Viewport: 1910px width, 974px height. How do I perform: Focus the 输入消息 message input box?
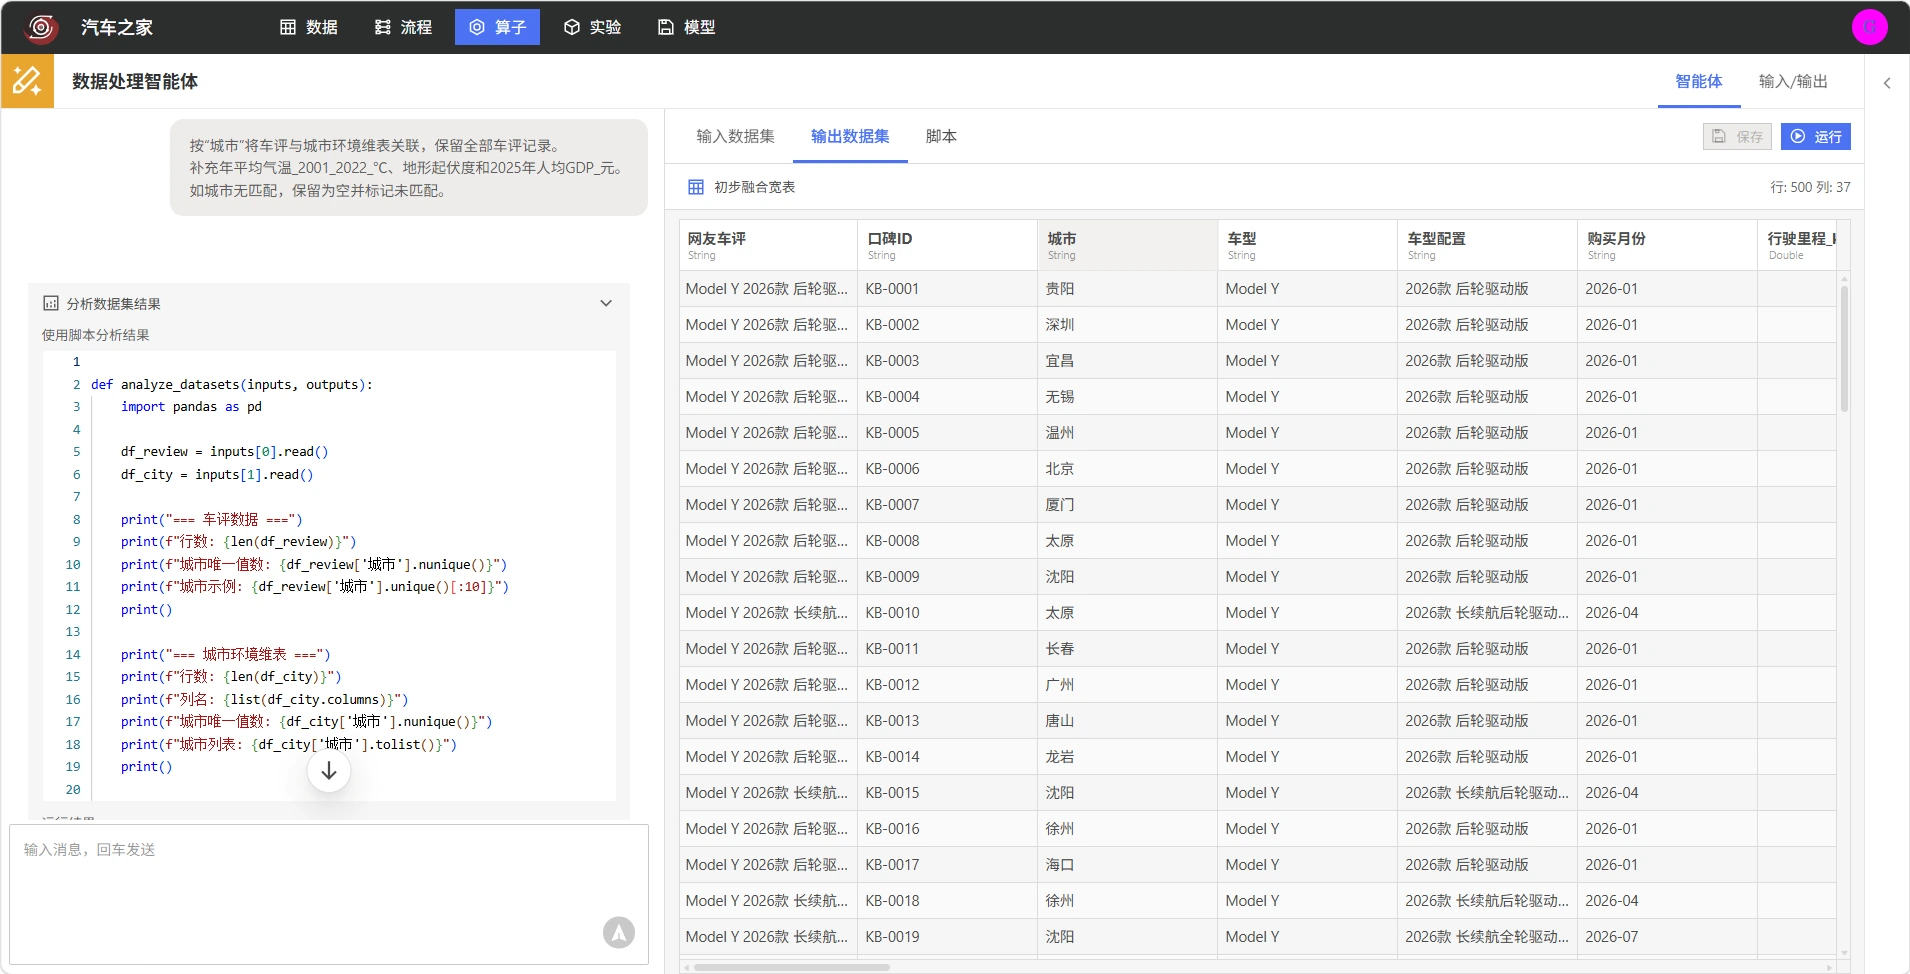[x=329, y=894]
